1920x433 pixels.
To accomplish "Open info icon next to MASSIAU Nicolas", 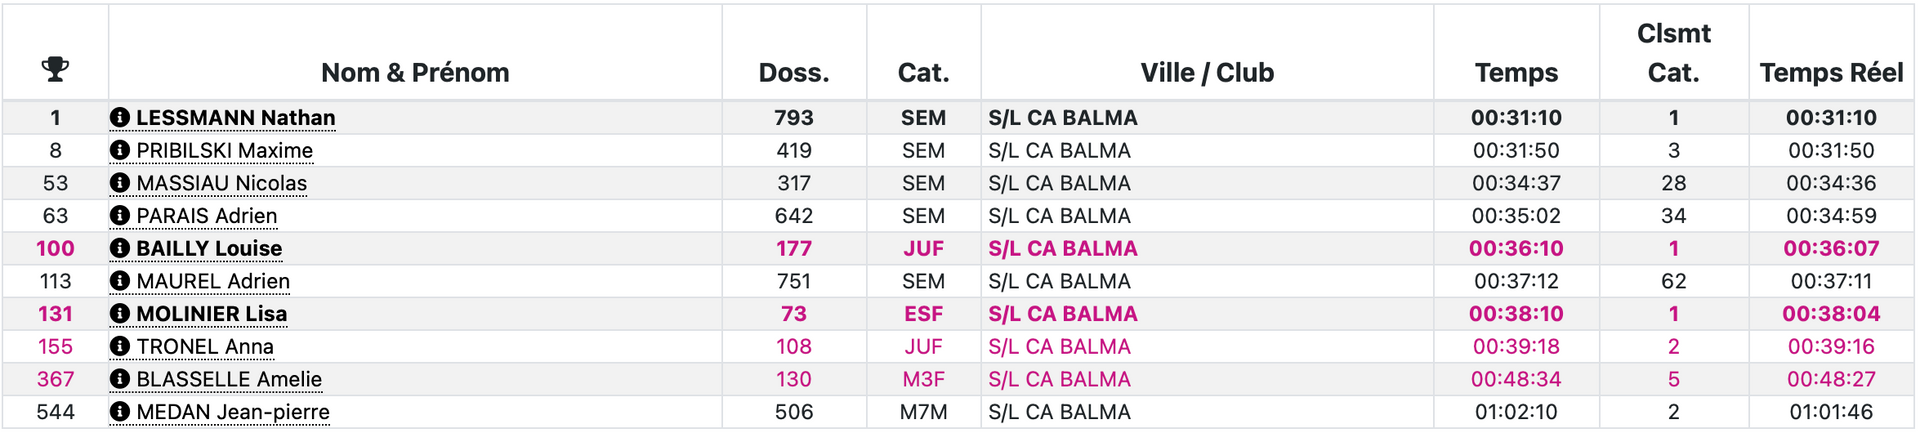I will [x=120, y=183].
